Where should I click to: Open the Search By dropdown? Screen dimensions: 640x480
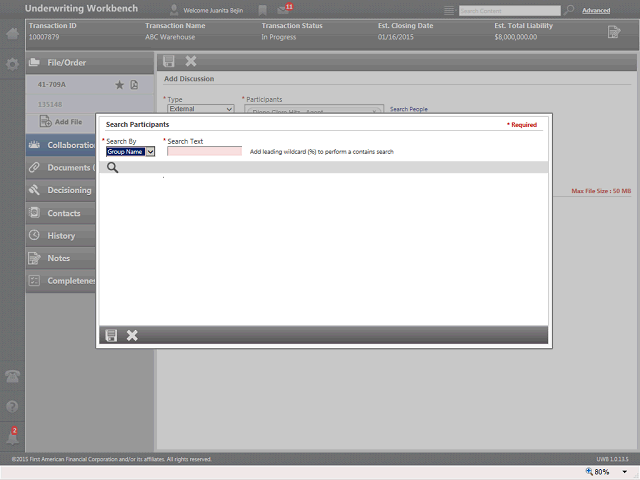coord(130,152)
